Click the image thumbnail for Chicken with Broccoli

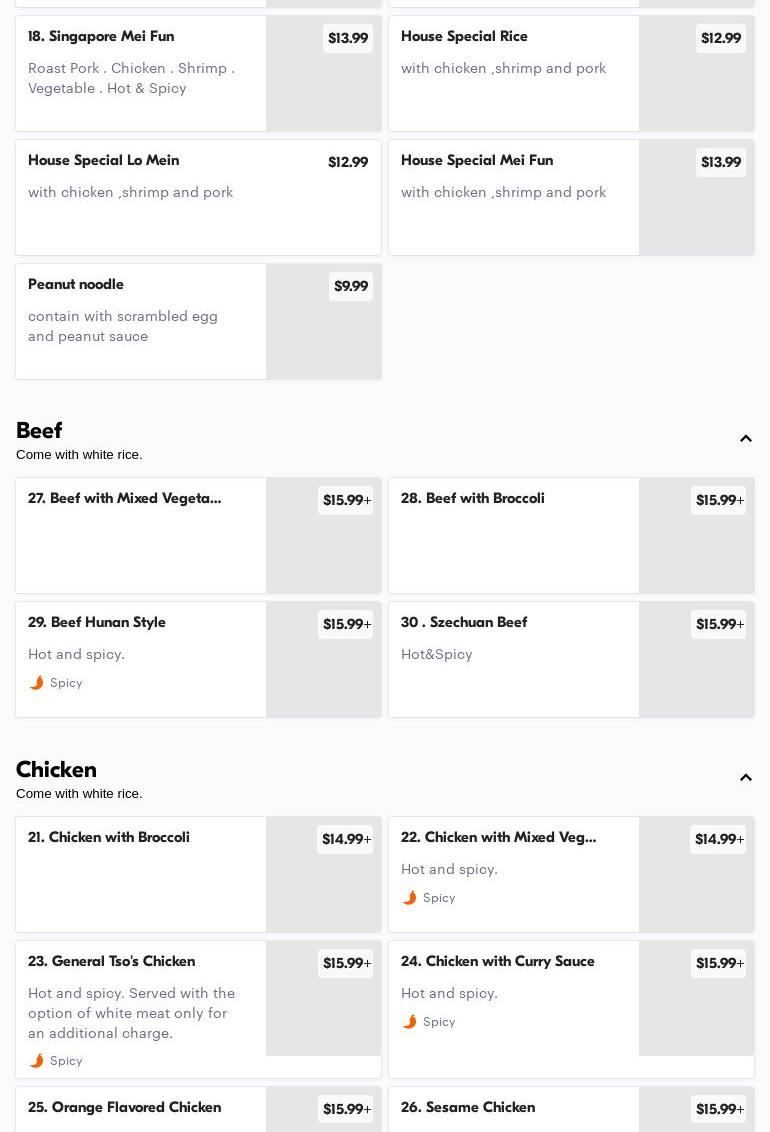point(323,889)
